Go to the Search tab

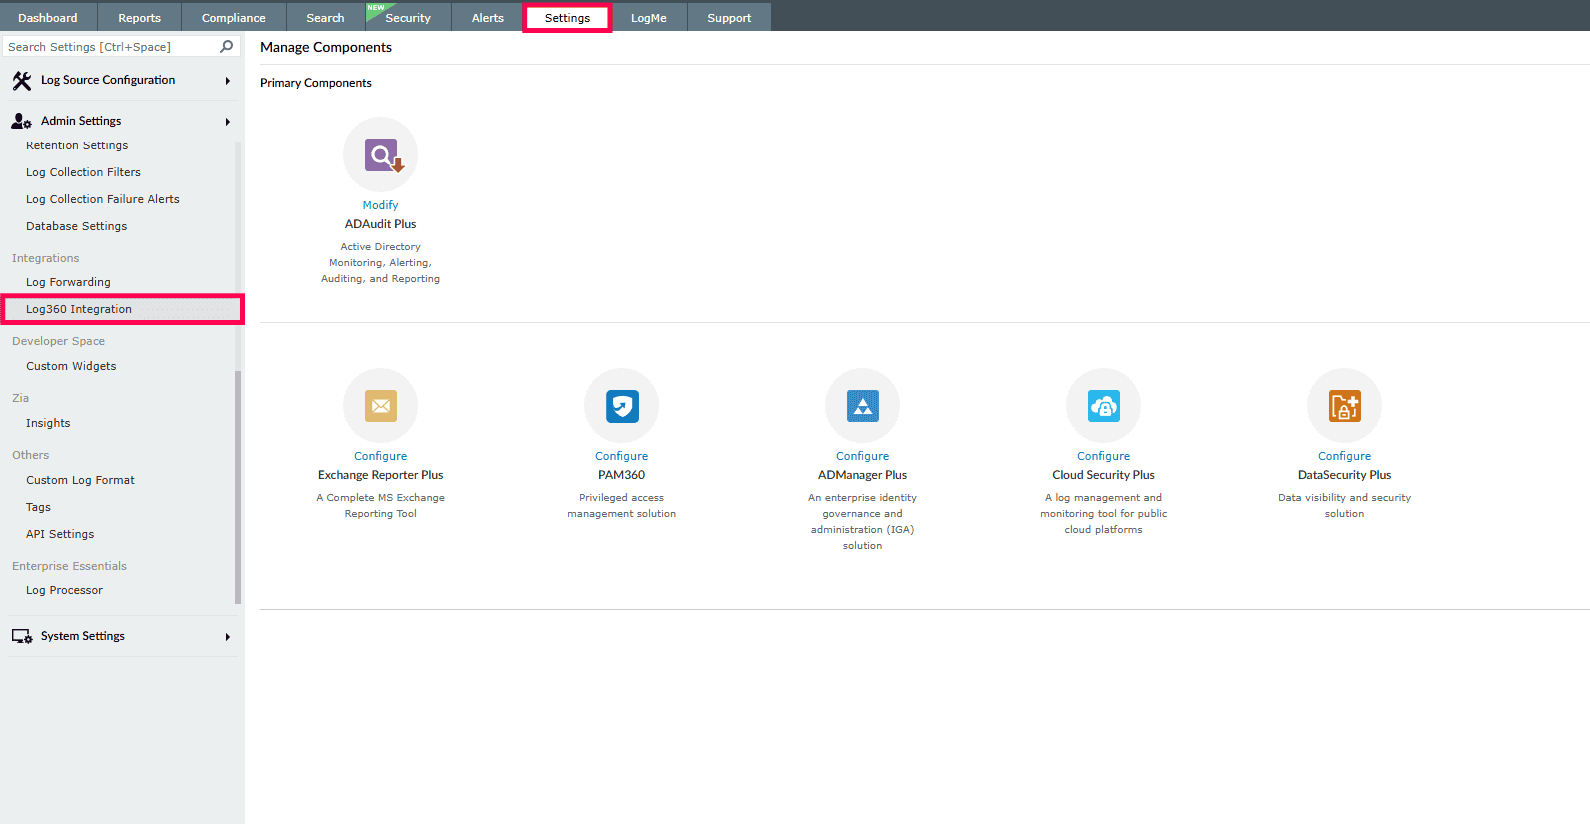coord(325,17)
